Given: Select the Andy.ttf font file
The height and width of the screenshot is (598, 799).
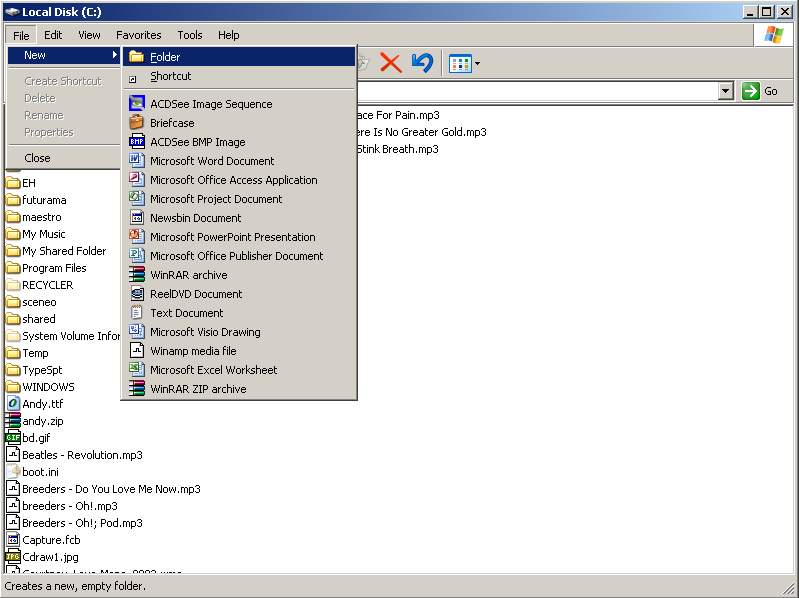Looking at the screenshot, I should tap(35, 404).
